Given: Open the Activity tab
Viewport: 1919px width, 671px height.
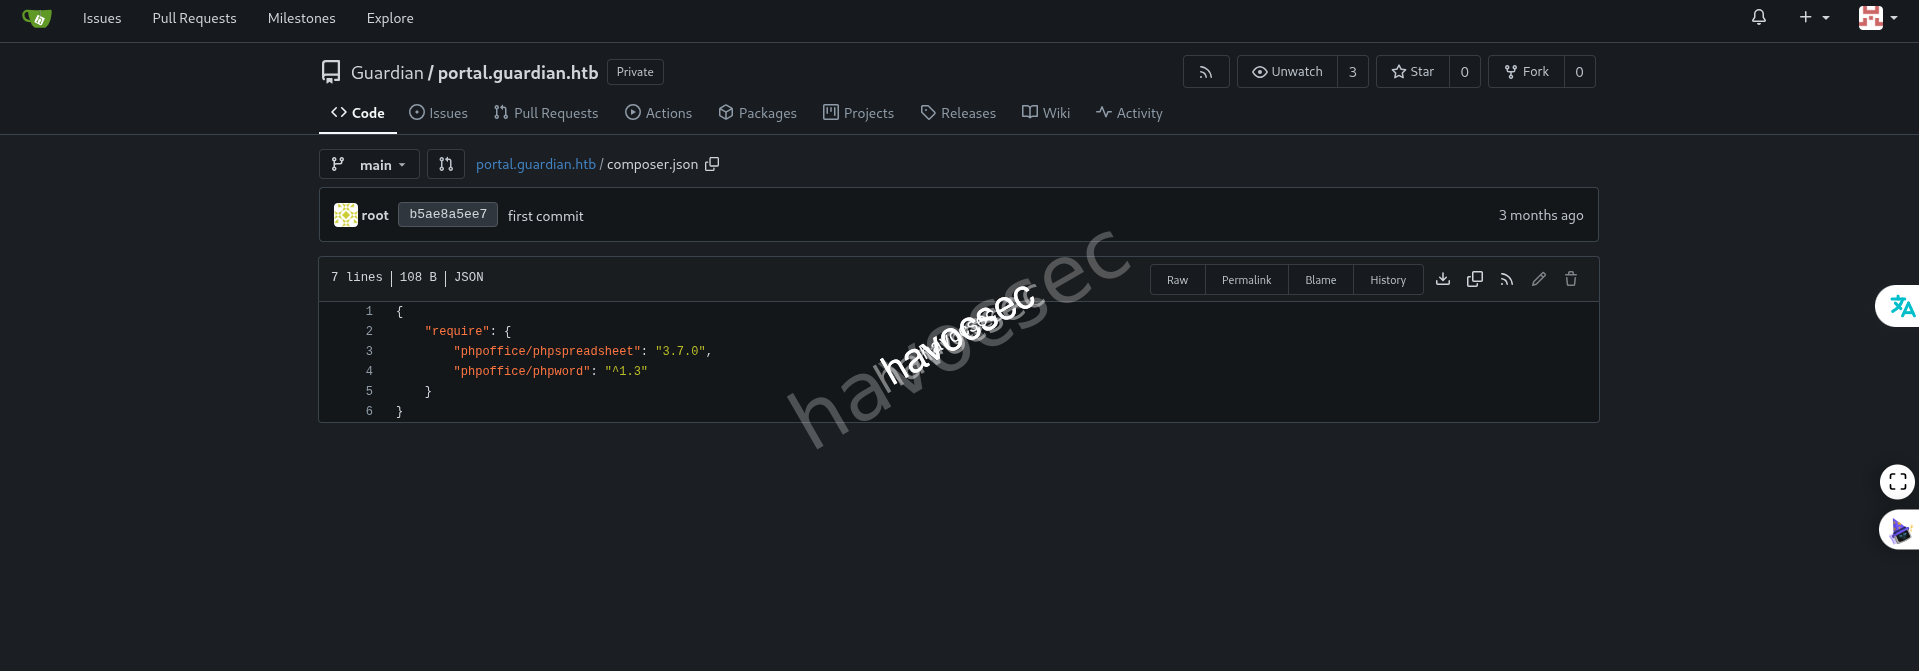Looking at the screenshot, I should pos(1129,113).
